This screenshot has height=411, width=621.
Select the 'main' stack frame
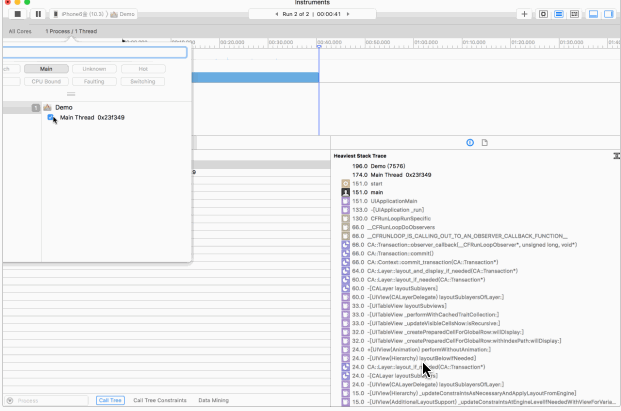(377, 192)
